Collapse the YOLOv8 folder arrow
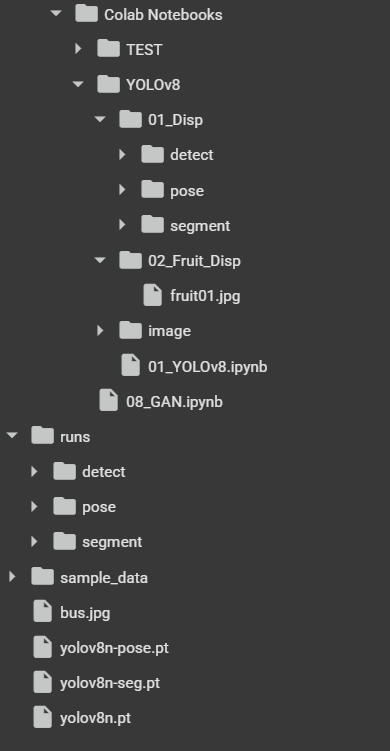Viewport: 390px width, 751px height. pyautogui.click(x=78, y=84)
